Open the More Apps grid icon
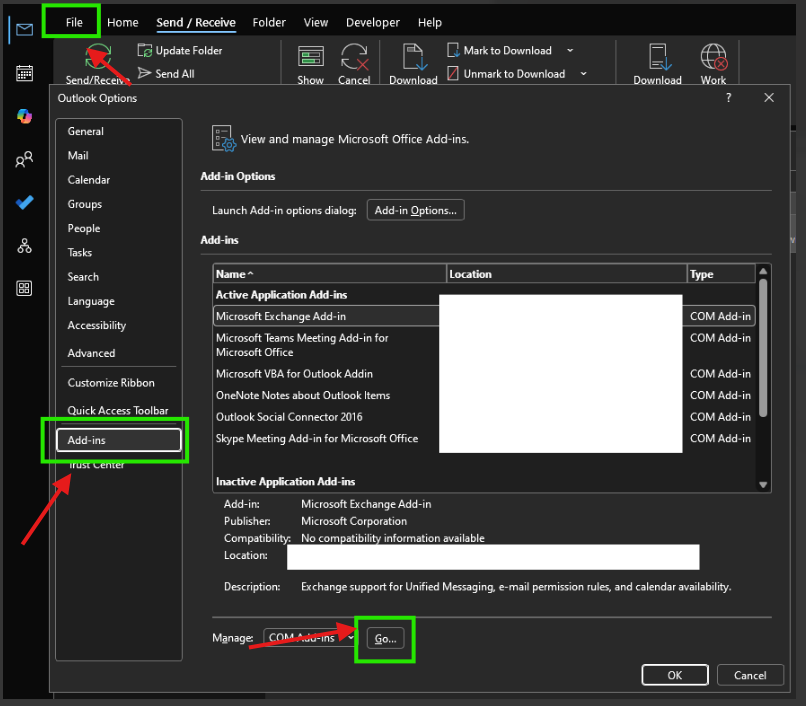The height and width of the screenshot is (706, 806). (24, 288)
